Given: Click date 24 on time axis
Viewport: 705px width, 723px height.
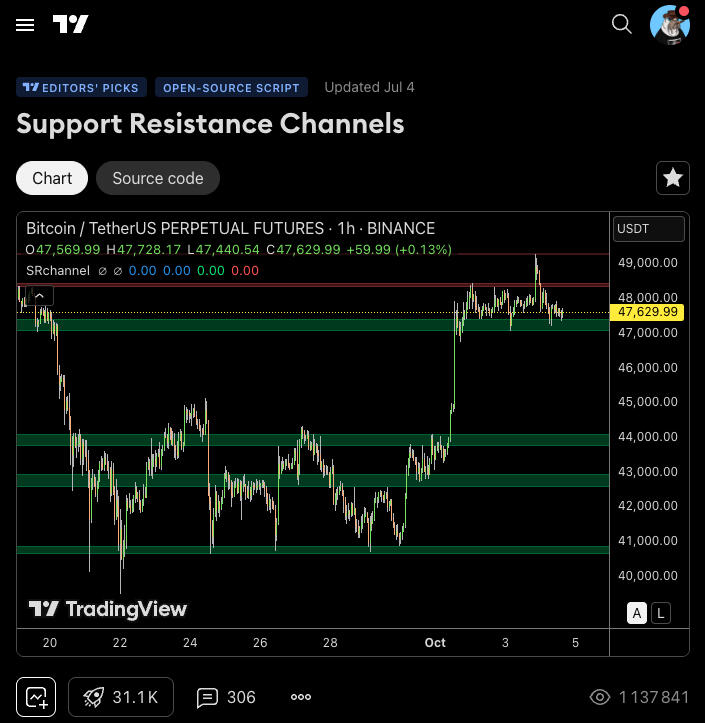Looking at the screenshot, I should [190, 642].
